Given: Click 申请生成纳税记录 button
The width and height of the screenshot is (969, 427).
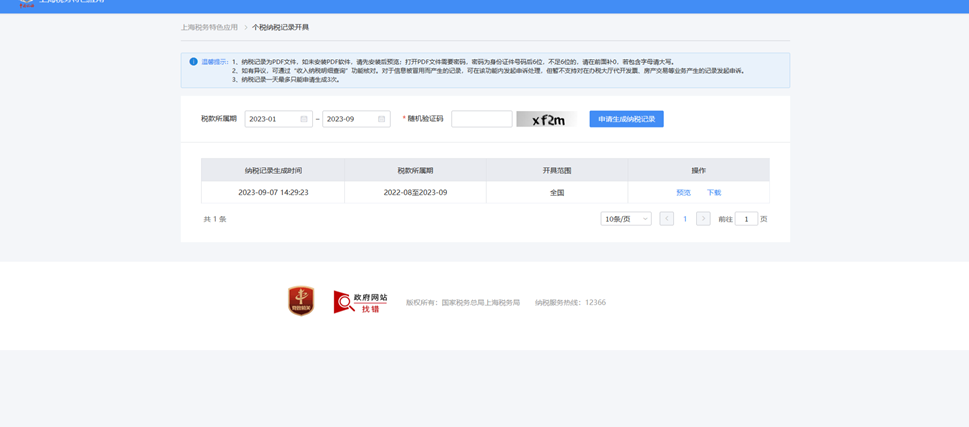Looking at the screenshot, I should click(626, 119).
